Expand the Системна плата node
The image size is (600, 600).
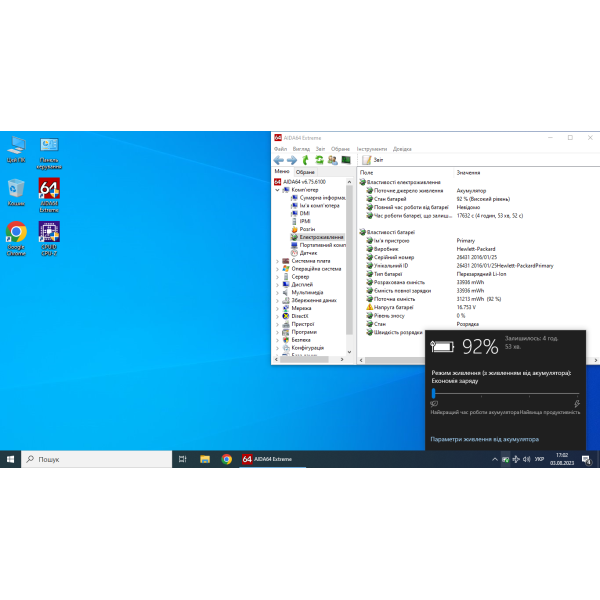point(277,261)
